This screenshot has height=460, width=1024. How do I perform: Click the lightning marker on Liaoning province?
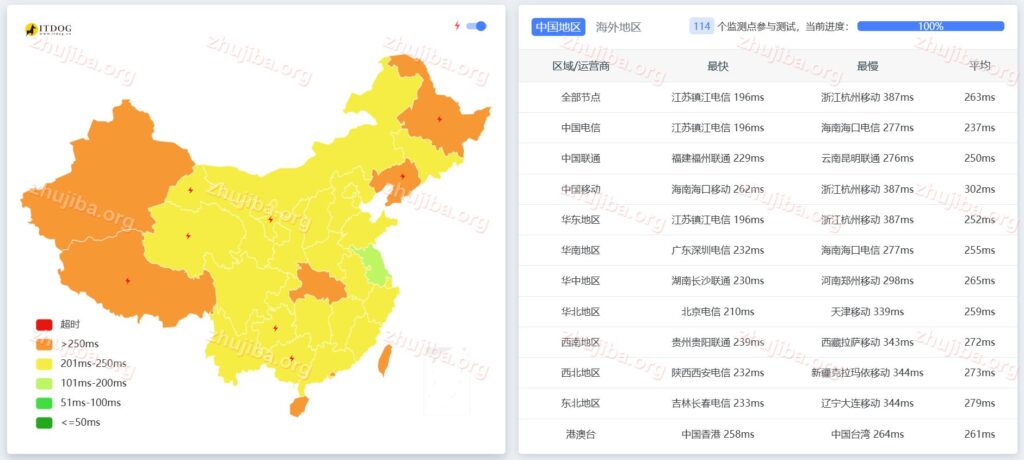coord(402,176)
